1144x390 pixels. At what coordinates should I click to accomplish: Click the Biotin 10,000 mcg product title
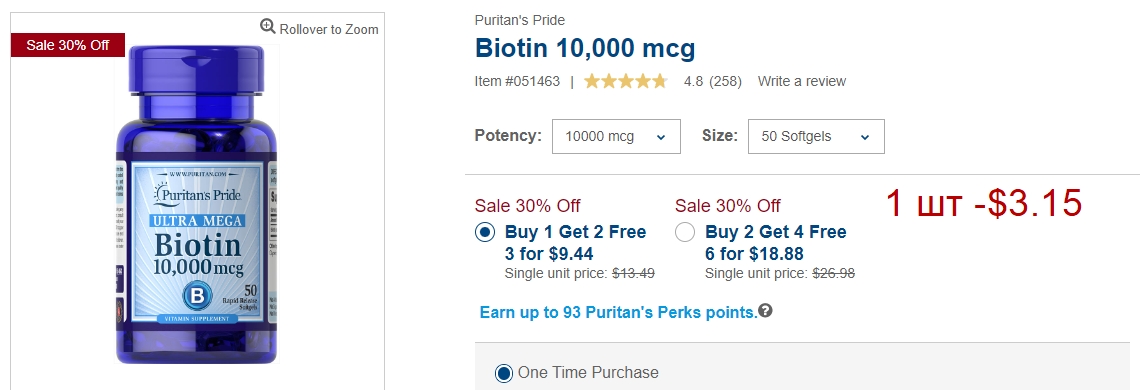pyautogui.click(x=585, y=49)
